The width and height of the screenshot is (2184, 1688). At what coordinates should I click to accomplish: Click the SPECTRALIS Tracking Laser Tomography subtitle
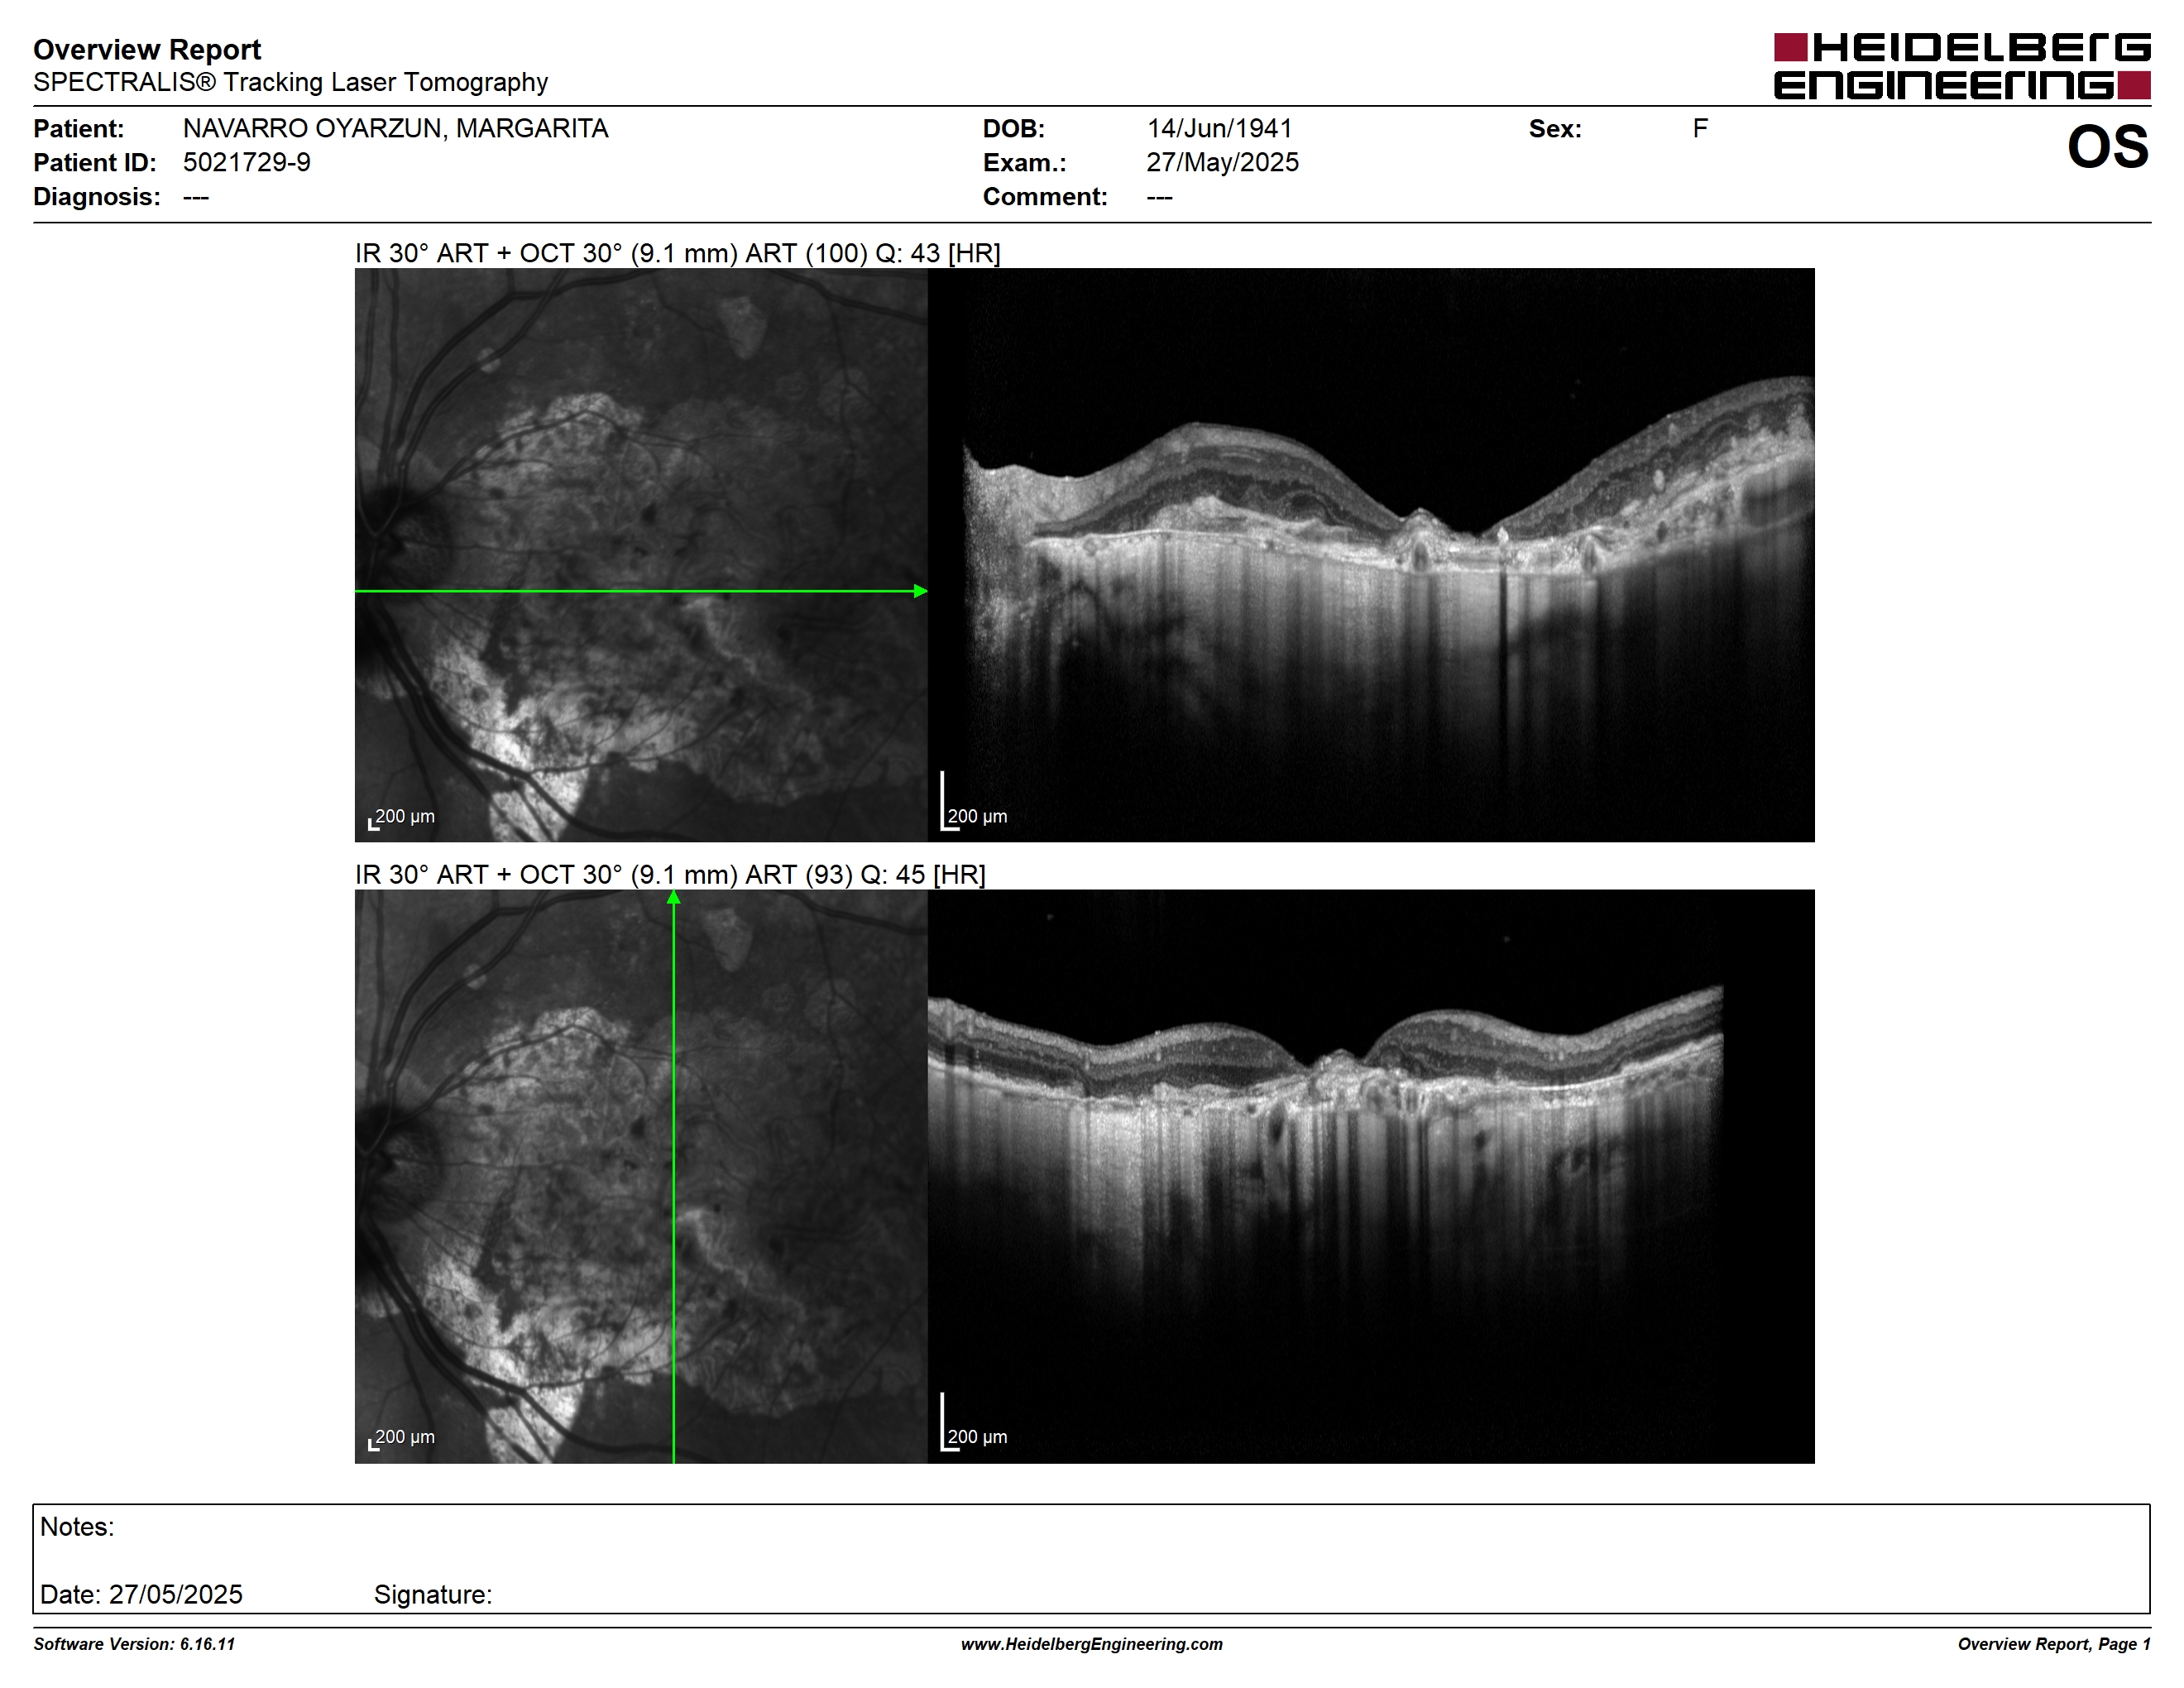(x=290, y=82)
